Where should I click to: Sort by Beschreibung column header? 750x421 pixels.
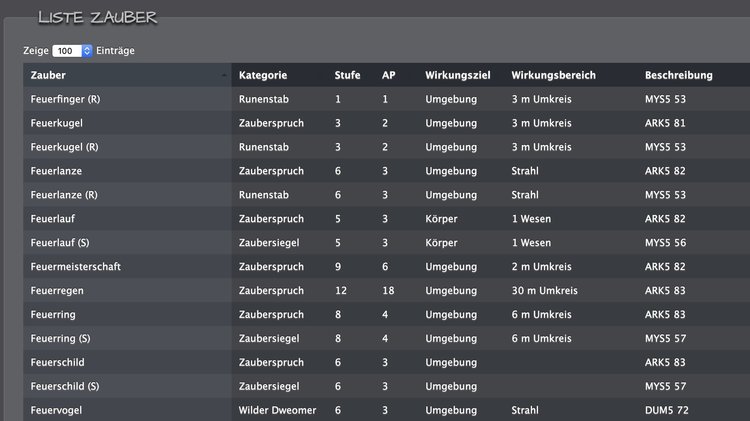(678, 75)
